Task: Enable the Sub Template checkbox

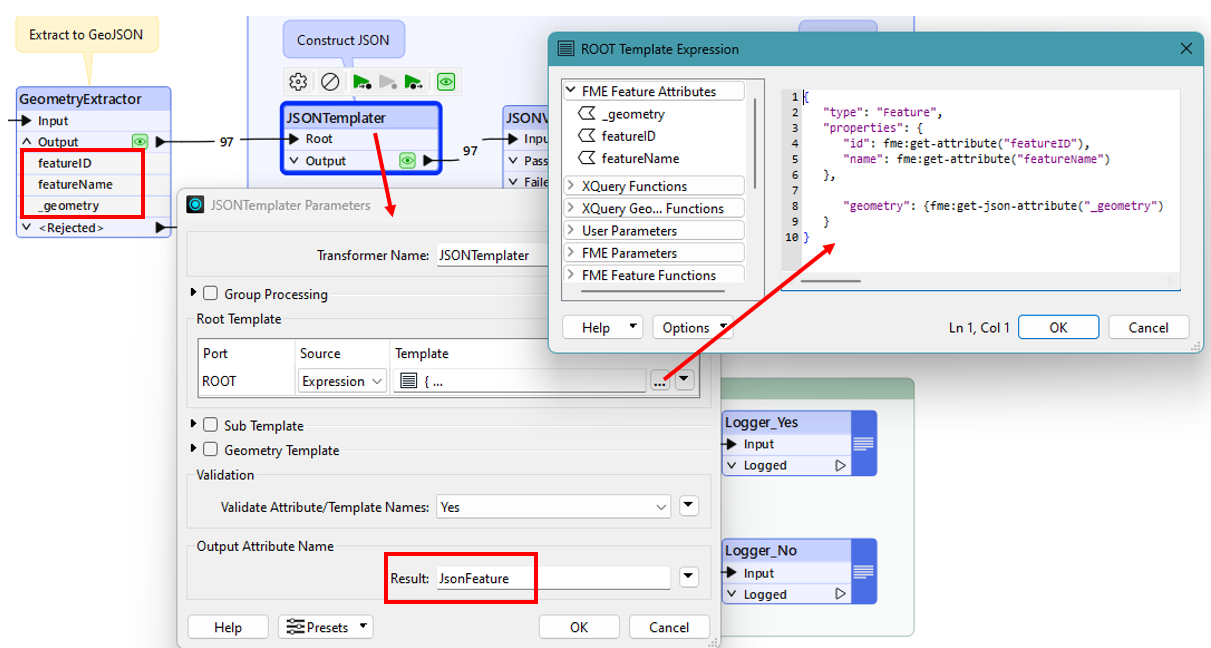Action: 210,425
